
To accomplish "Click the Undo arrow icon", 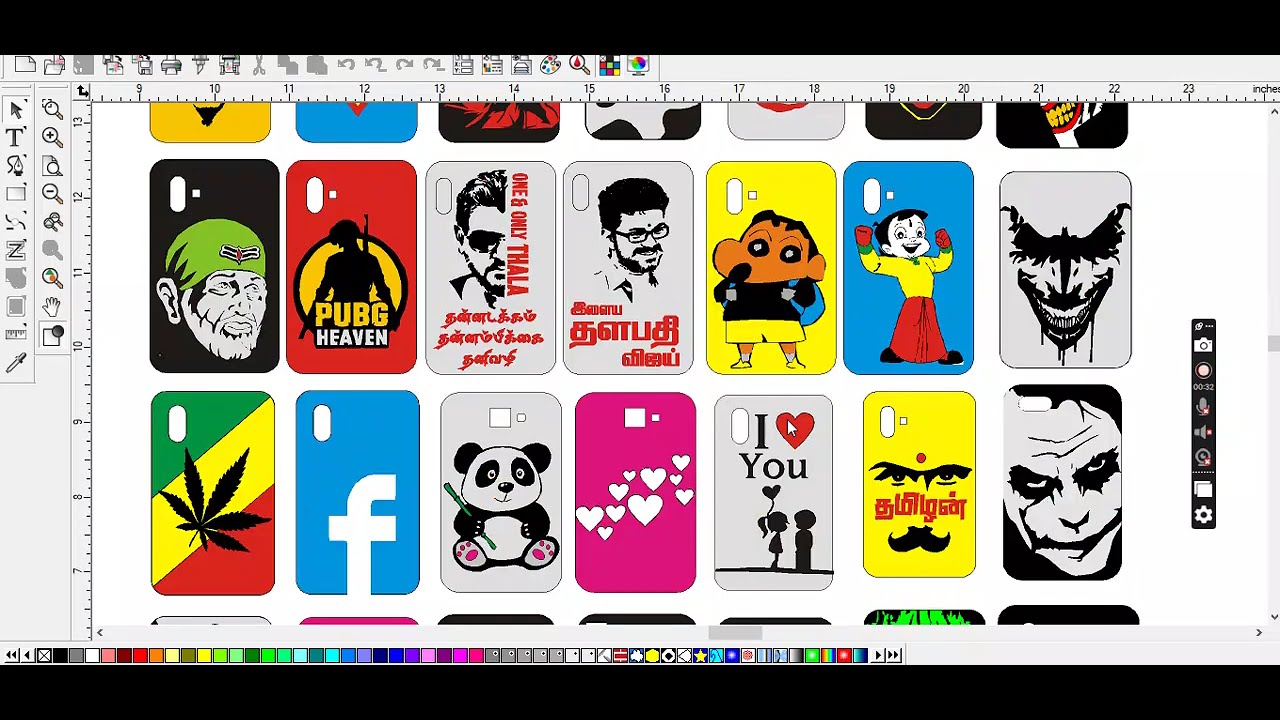I will 345,65.
